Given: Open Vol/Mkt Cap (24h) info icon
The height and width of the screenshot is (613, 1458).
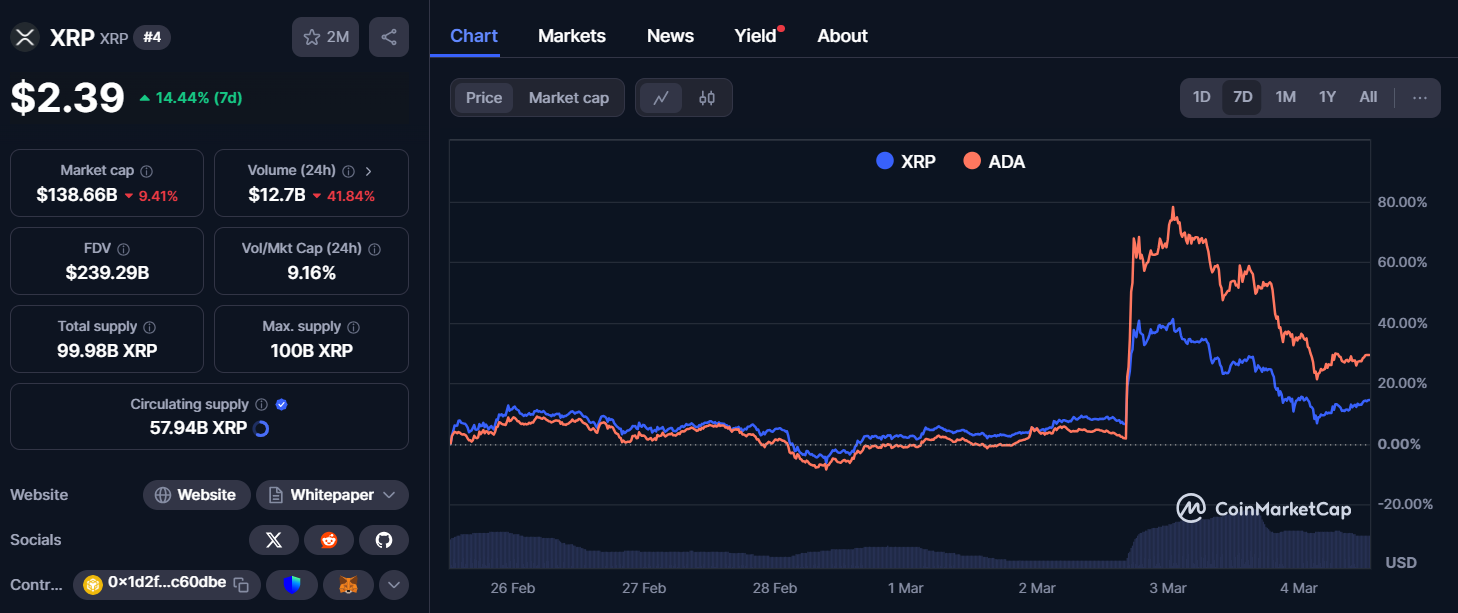Looking at the screenshot, I should tap(375, 249).
